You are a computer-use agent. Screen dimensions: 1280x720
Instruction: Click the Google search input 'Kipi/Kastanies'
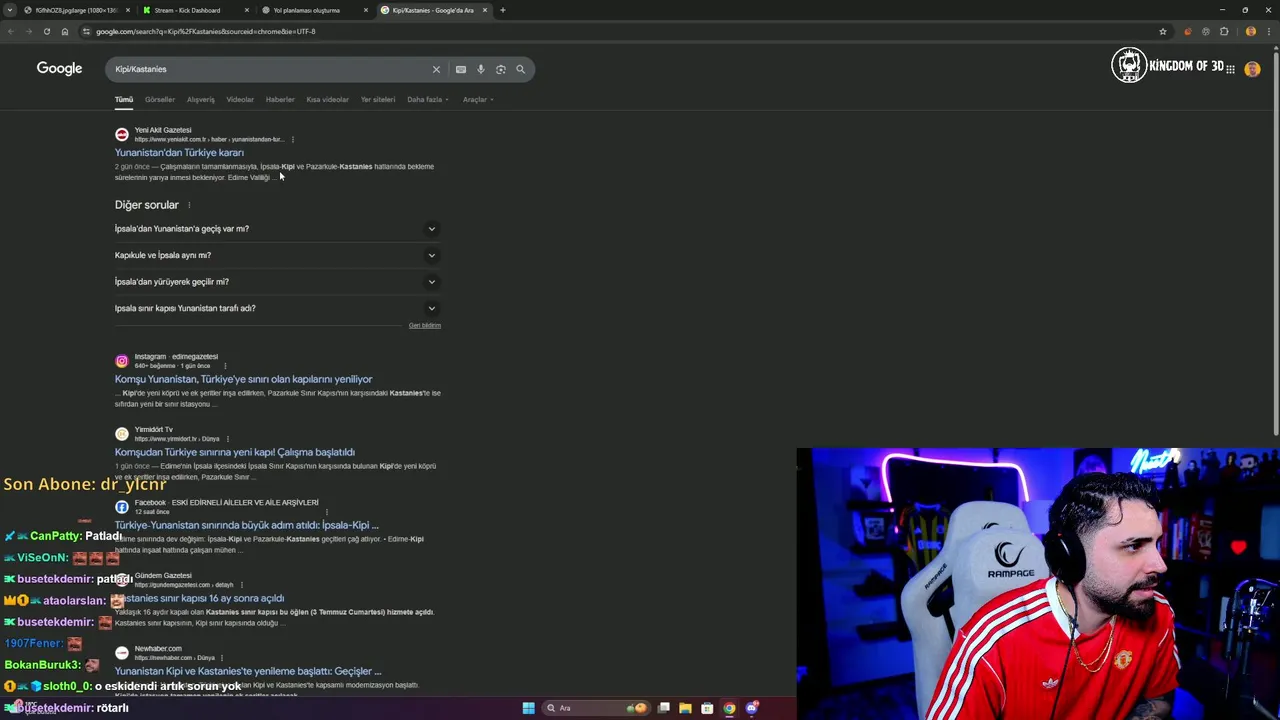(x=270, y=69)
